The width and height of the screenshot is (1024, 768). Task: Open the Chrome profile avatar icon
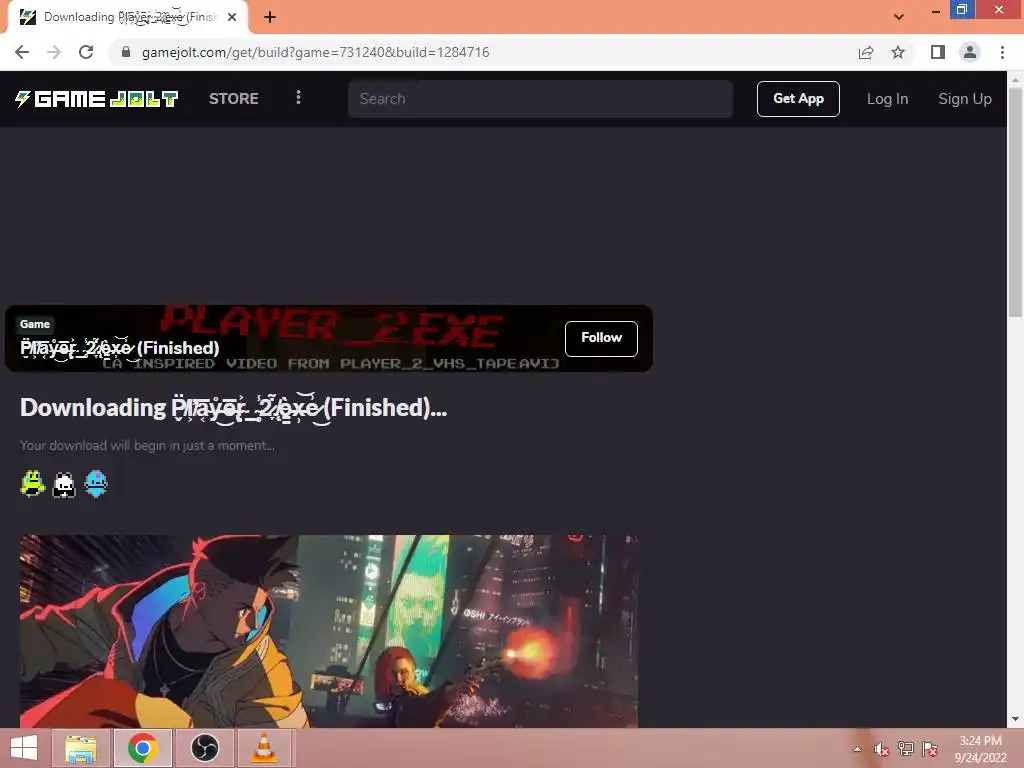click(970, 52)
